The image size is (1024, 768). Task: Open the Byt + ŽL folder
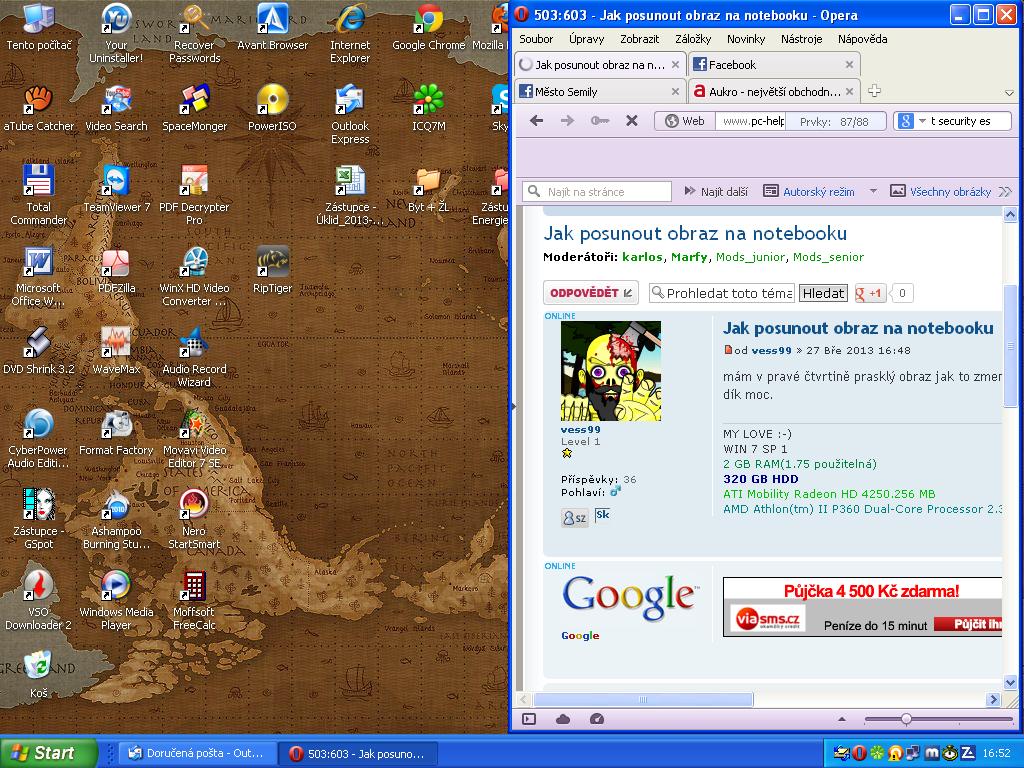coord(428,189)
